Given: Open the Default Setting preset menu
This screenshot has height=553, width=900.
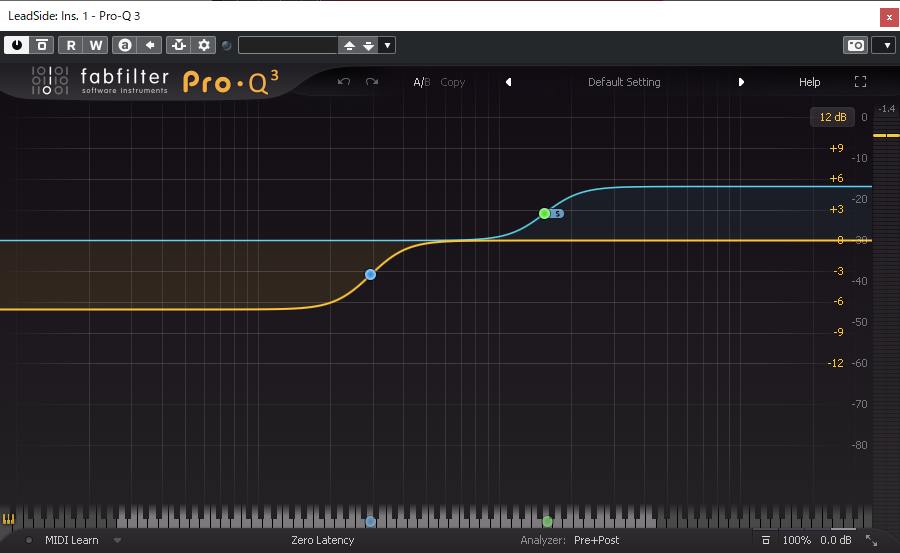Looking at the screenshot, I should 624,82.
